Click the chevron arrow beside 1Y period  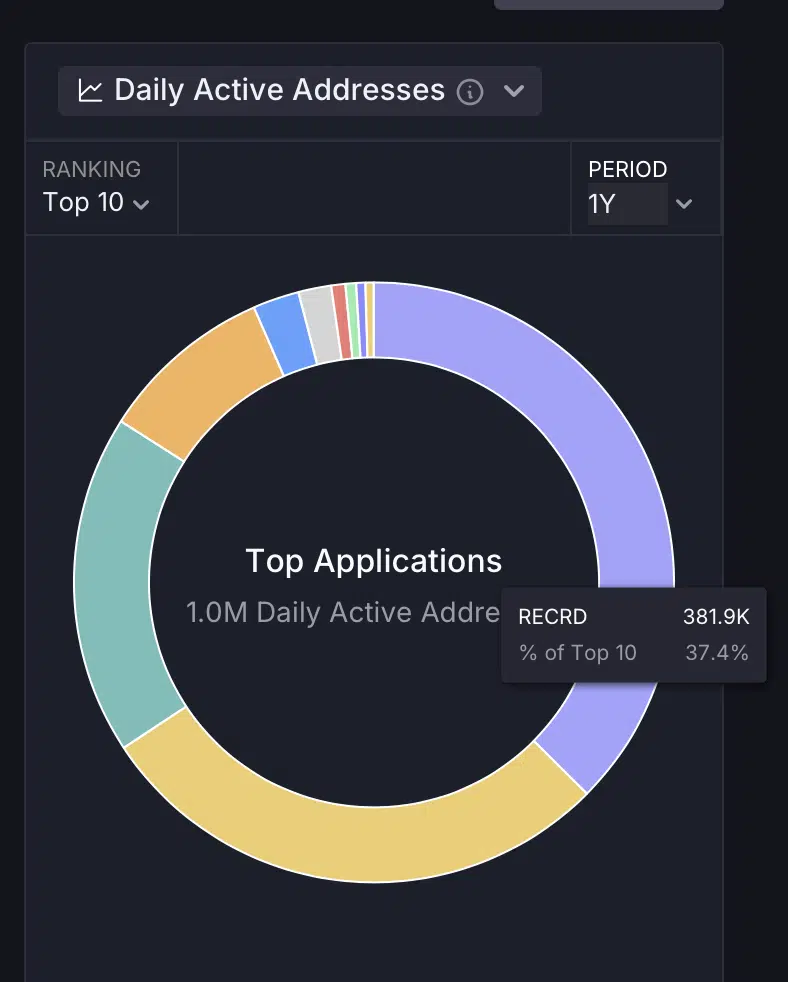pyautogui.click(x=684, y=204)
